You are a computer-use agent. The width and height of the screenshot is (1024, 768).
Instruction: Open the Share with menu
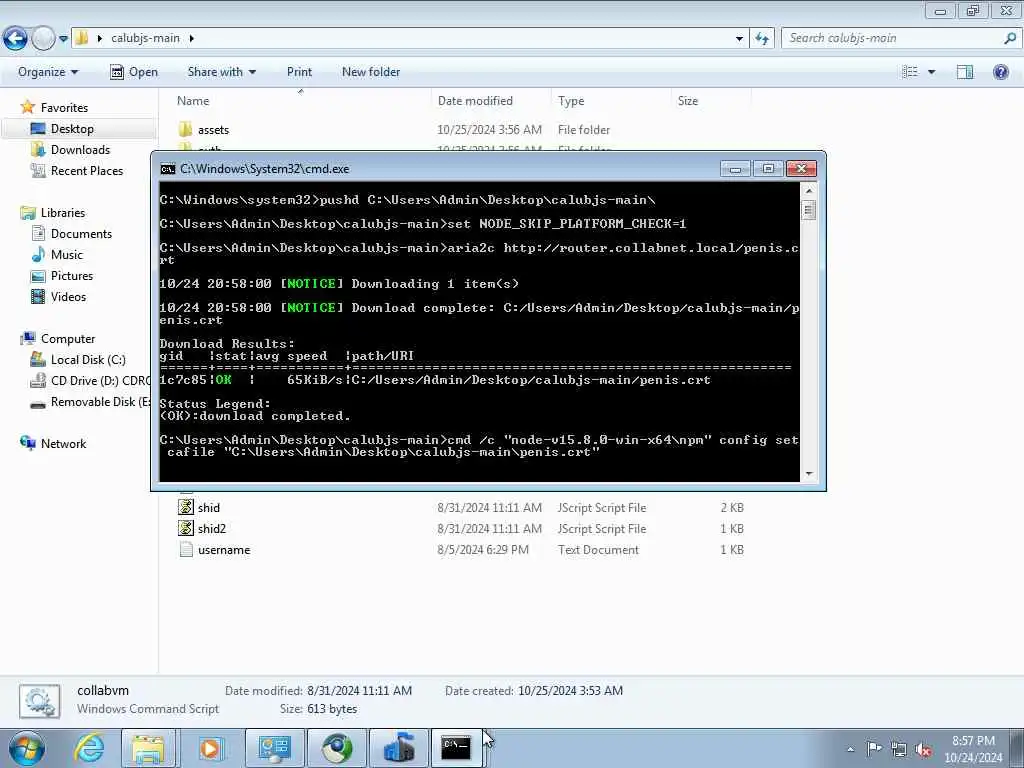pyautogui.click(x=221, y=72)
